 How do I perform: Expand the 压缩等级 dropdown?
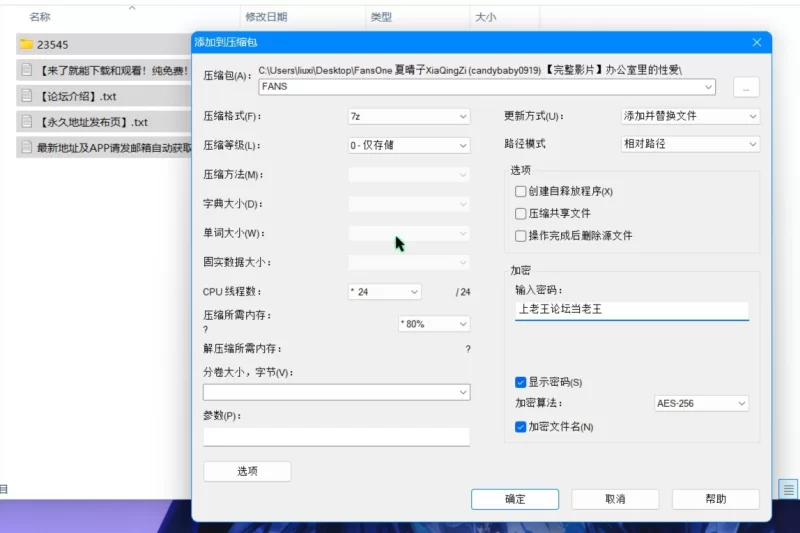408,145
